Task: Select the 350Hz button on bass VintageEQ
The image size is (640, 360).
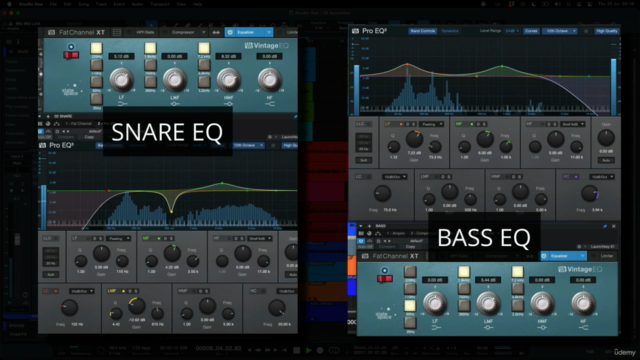Action: click(464, 306)
